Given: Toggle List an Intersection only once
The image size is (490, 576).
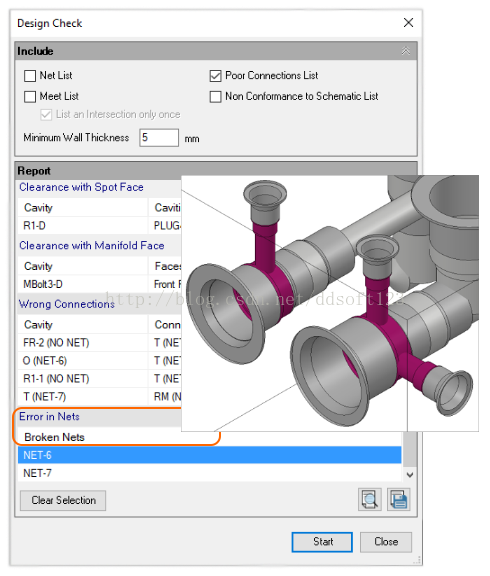Looking at the screenshot, I should [x=46, y=115].
